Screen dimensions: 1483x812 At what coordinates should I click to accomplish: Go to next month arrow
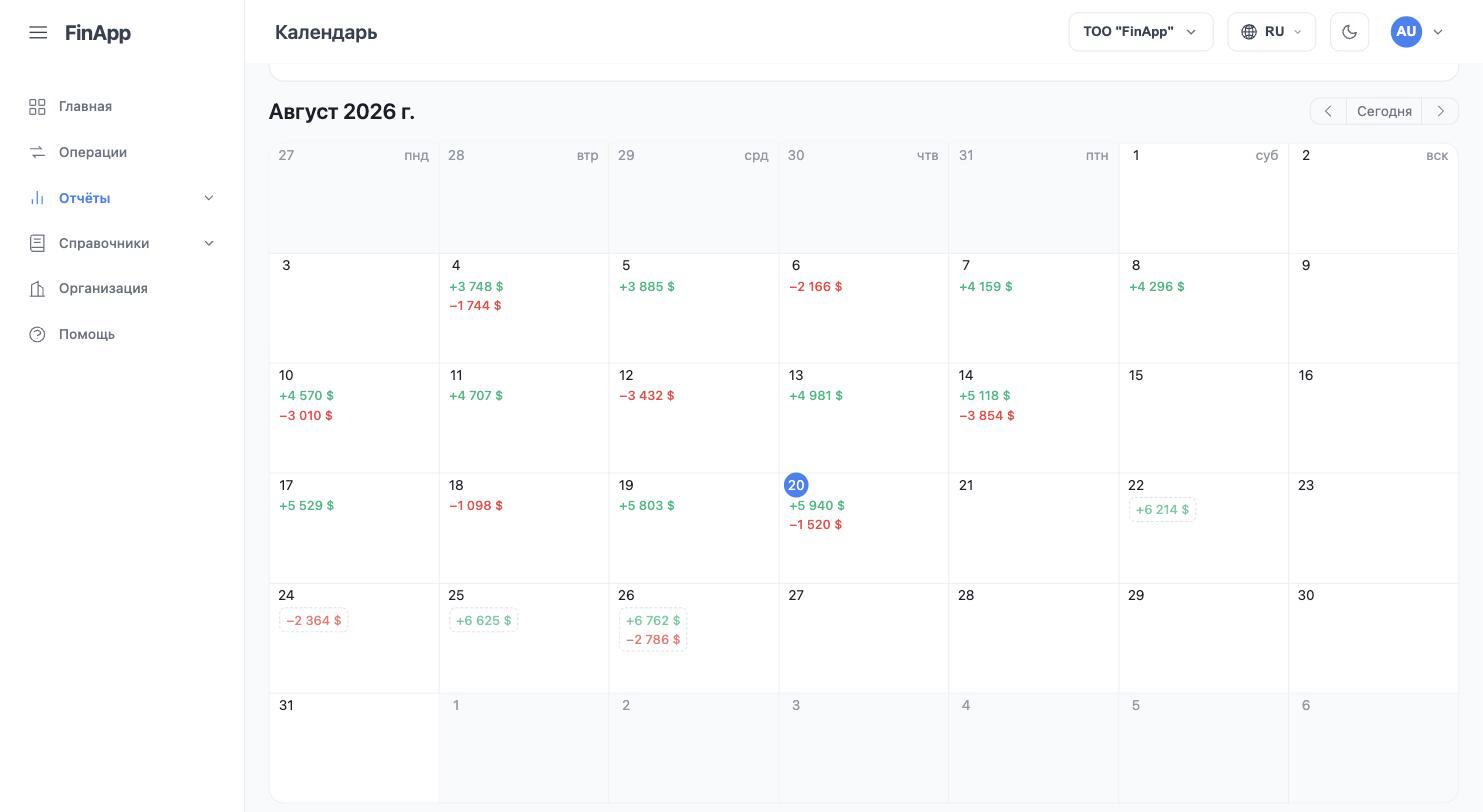1440,111
